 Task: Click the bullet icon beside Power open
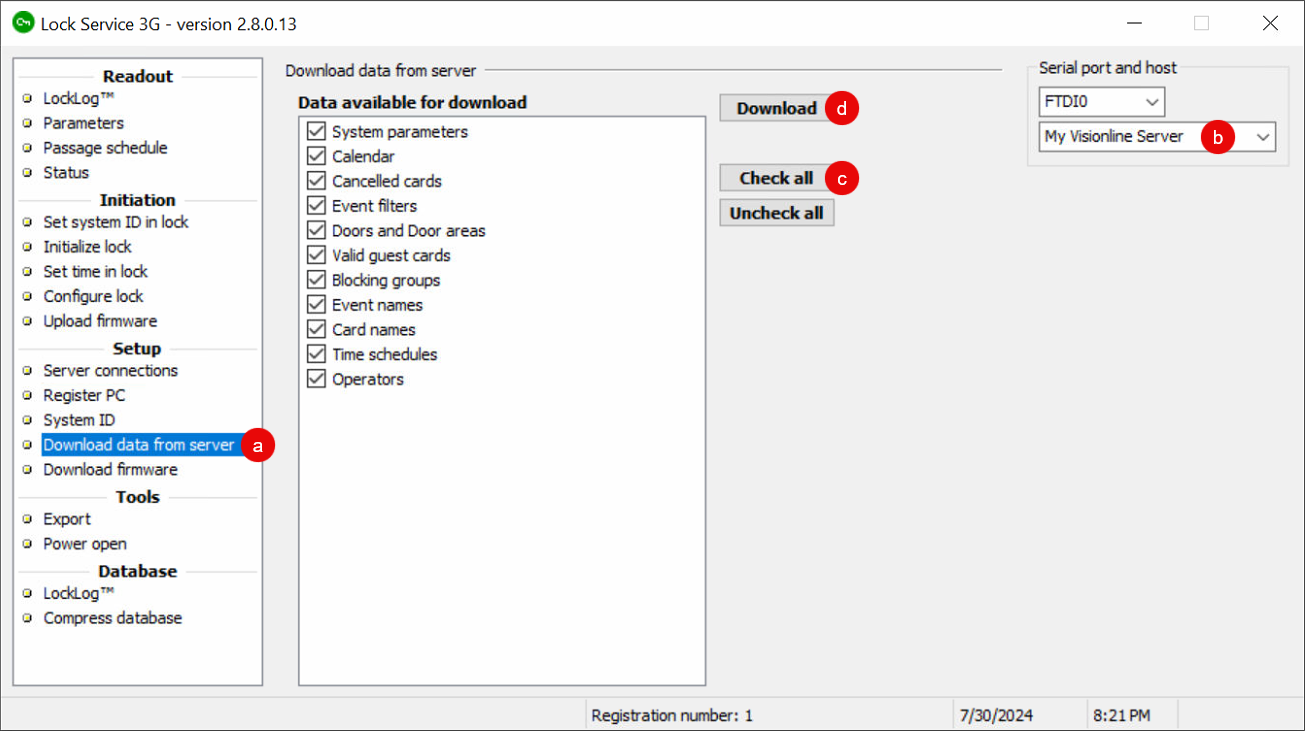tap(27, 543)
